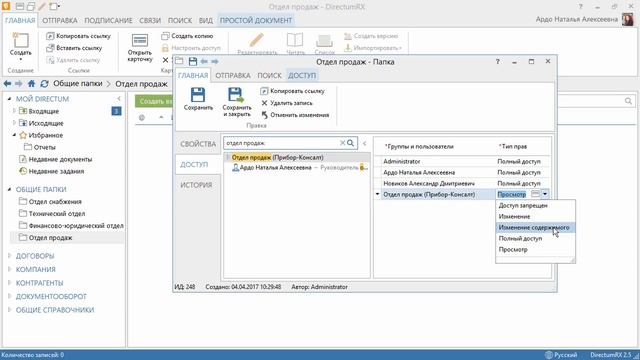640x360 pixels.
Task: Open ОТПРАВКА tab in folder dialog
Action: coord(233,76)
